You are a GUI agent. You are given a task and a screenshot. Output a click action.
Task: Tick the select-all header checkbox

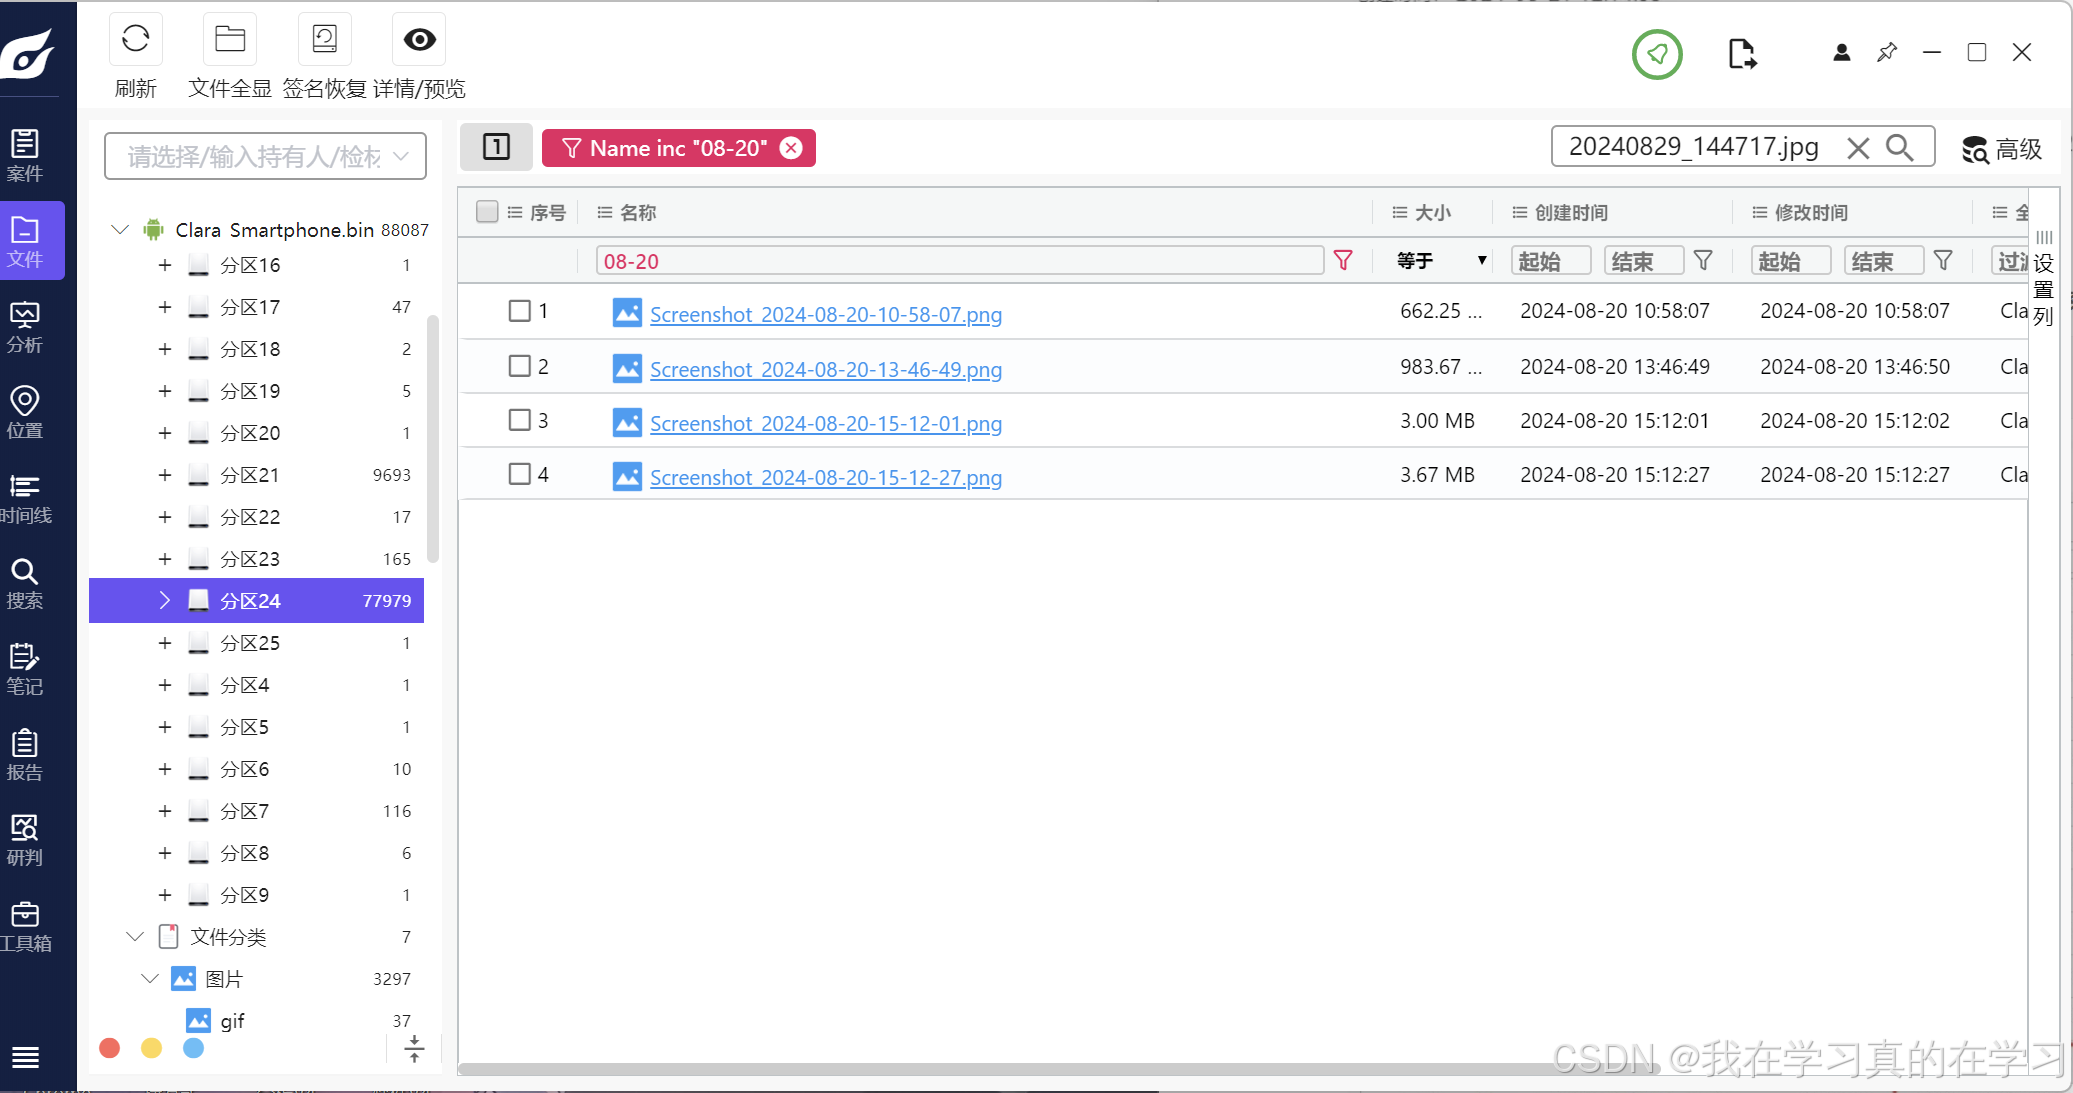click(x=487, y=212)
